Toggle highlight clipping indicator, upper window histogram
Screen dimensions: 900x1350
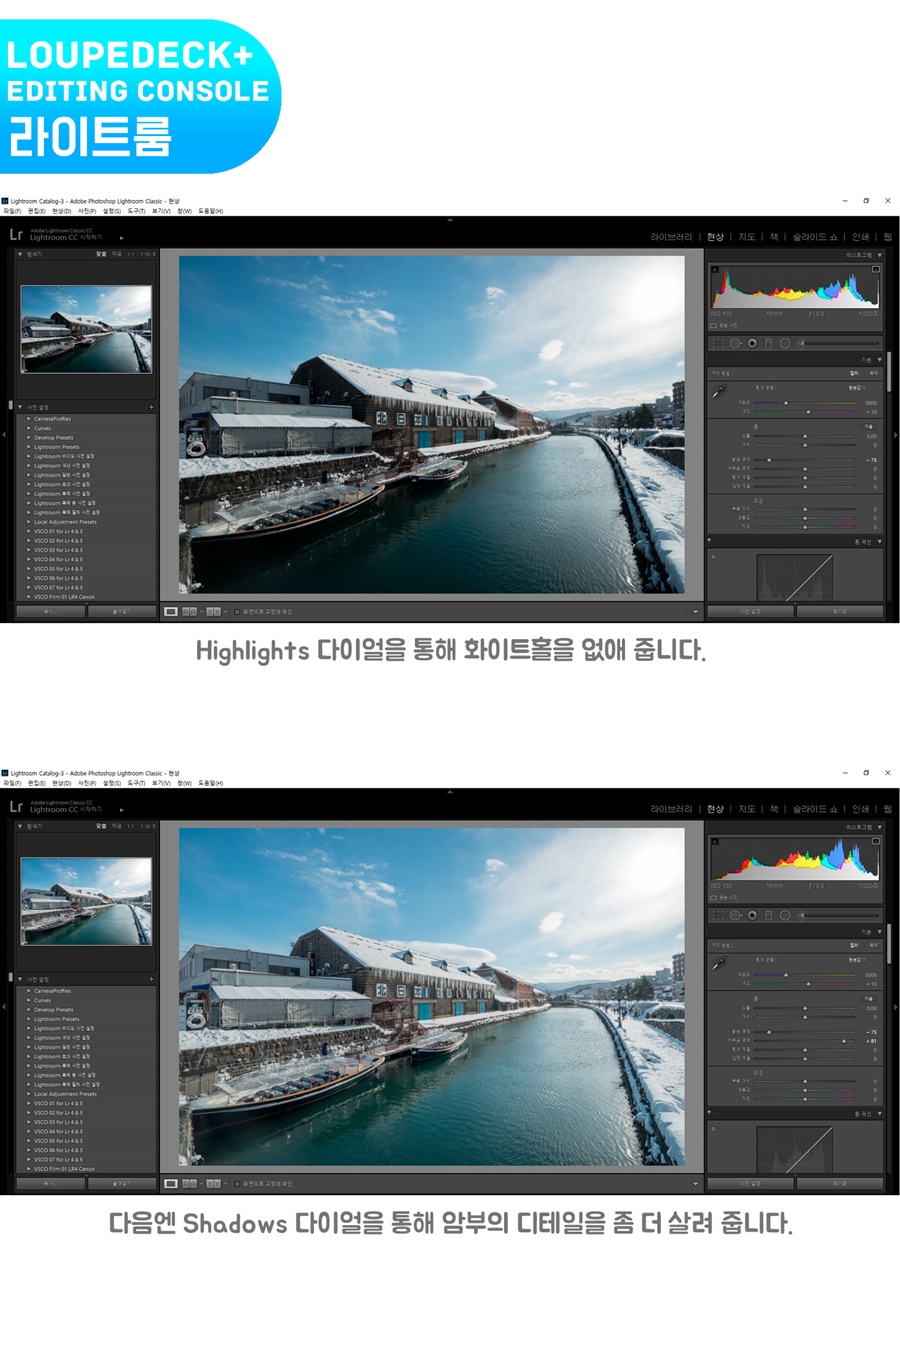pos(876,270)
